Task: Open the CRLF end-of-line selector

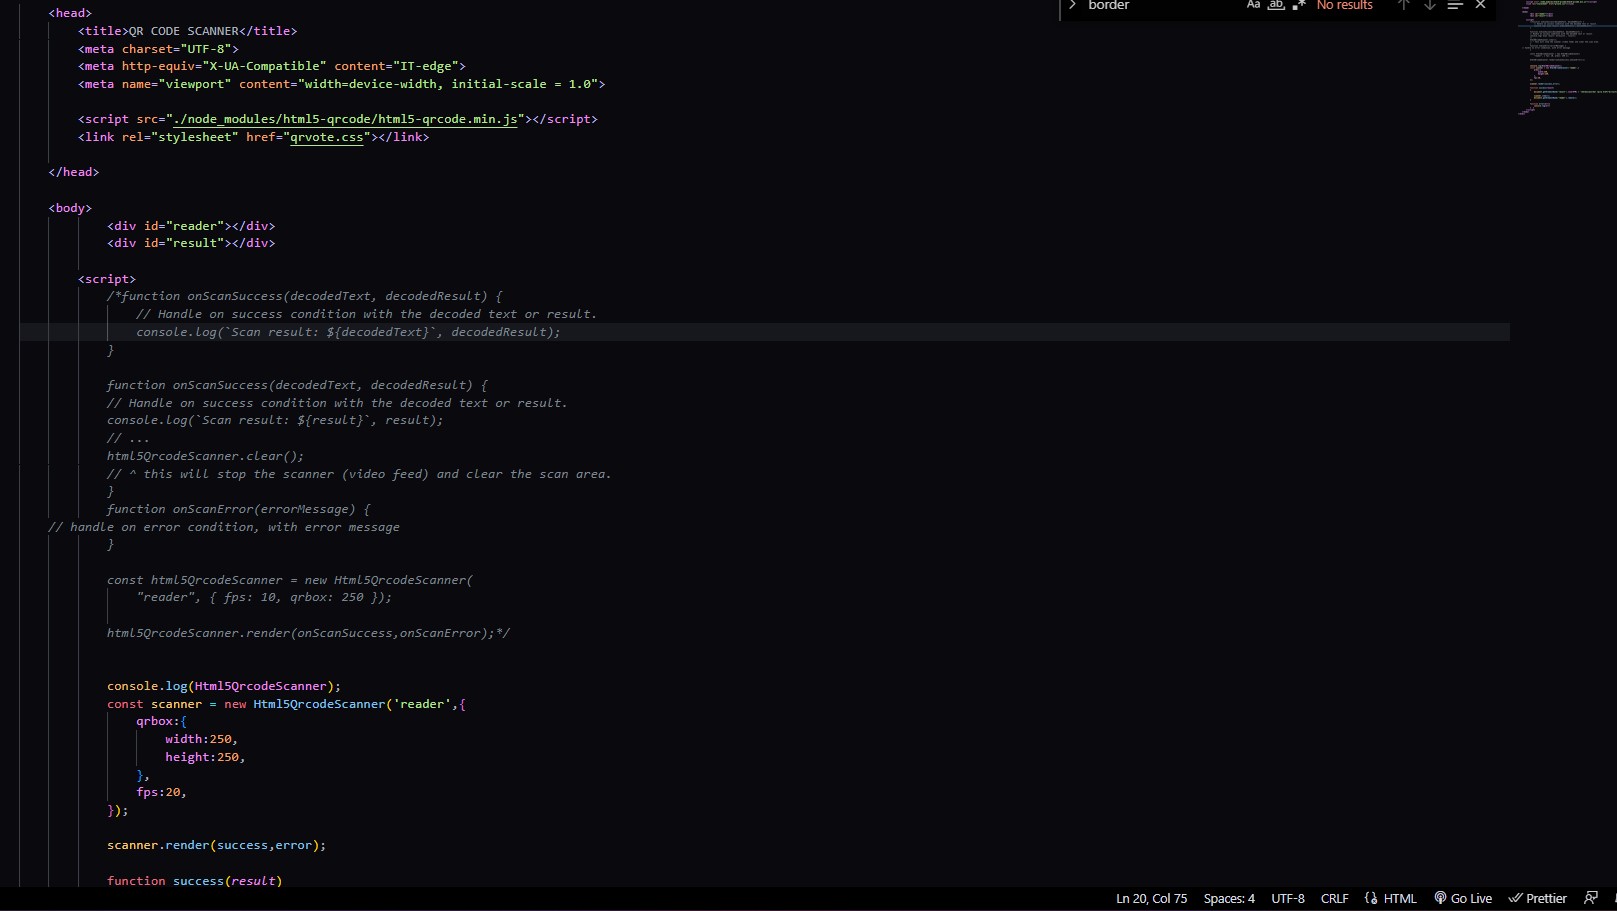Action: (1334, 897)
